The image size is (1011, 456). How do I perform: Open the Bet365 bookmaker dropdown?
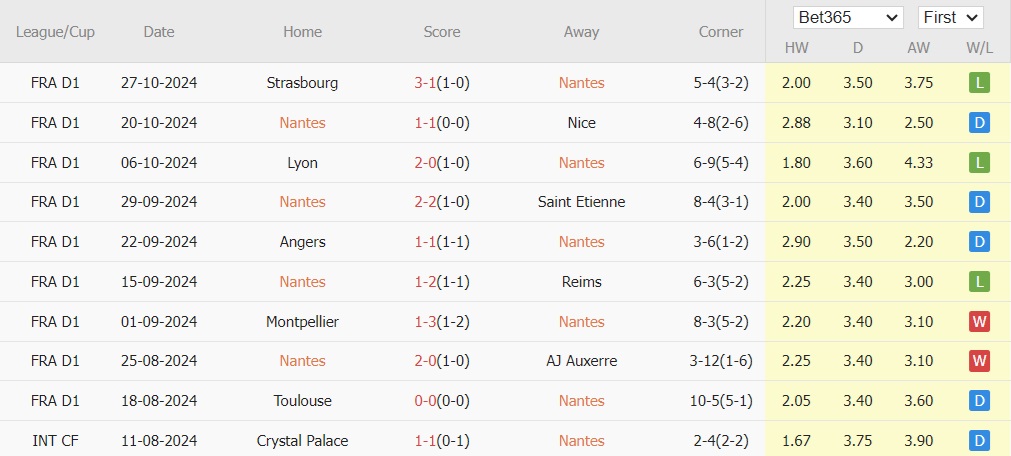[848, 17]
